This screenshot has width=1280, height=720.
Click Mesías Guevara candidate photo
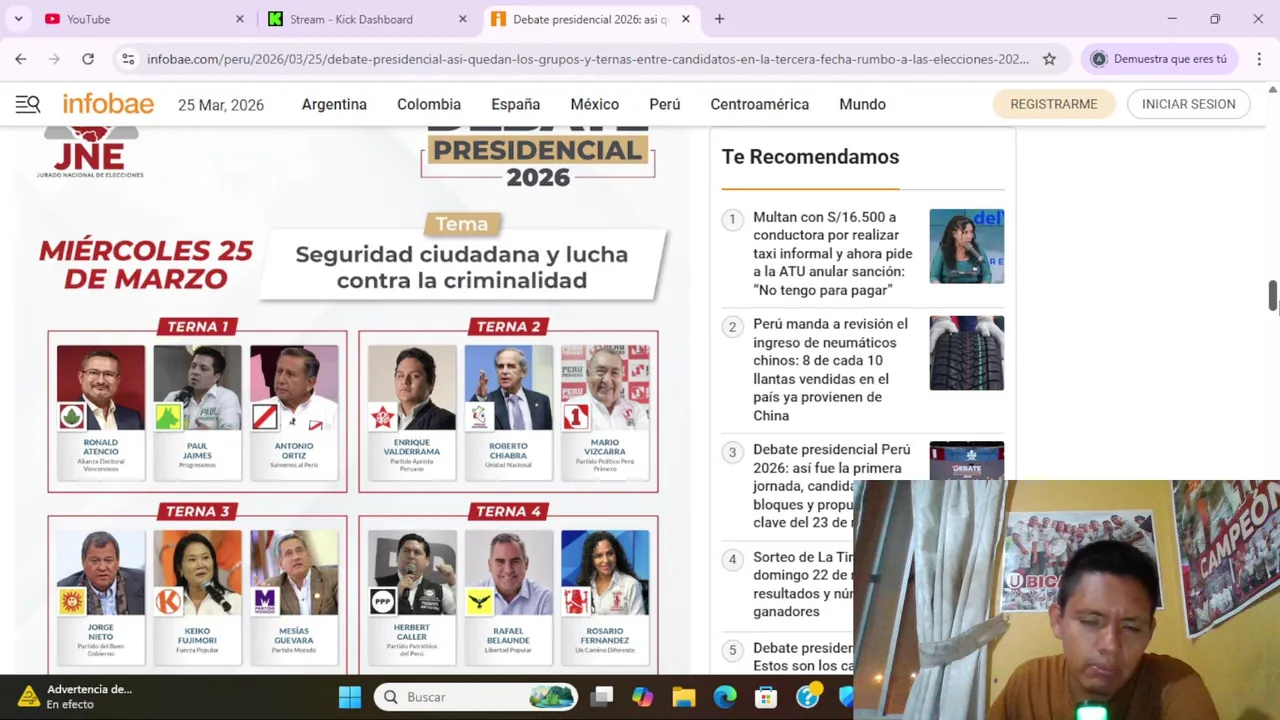click(x=294, y=573)
